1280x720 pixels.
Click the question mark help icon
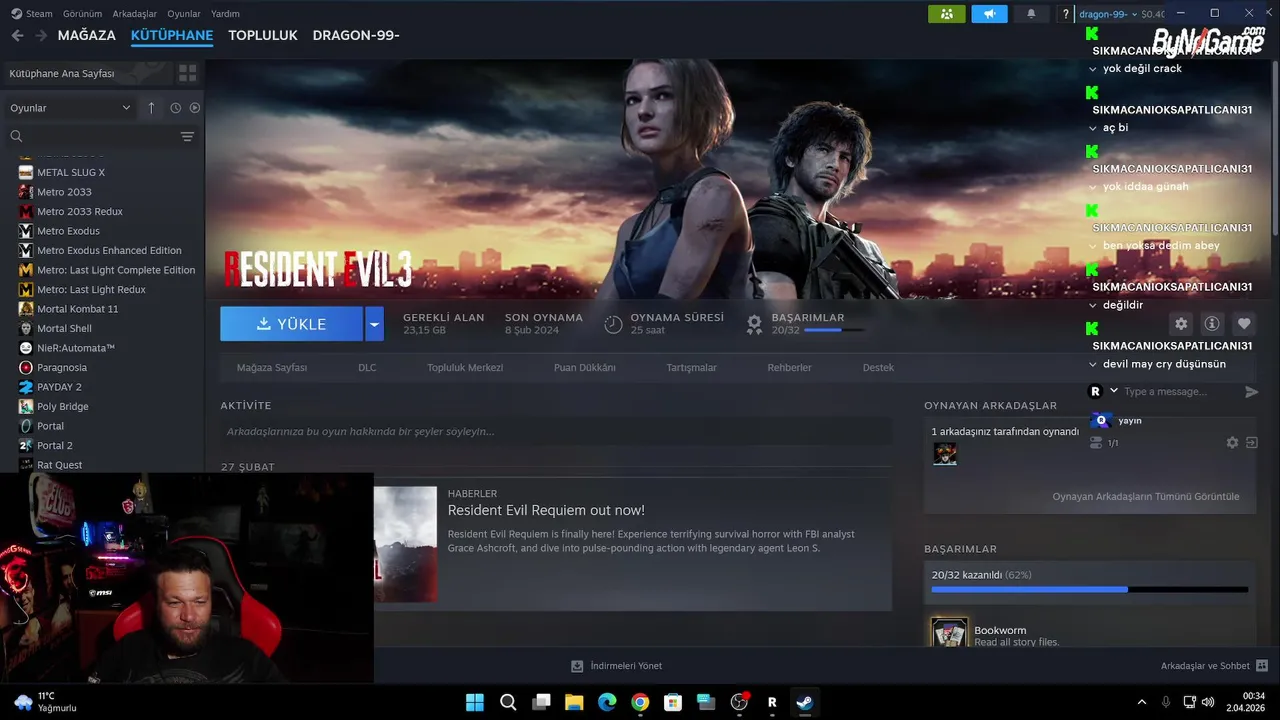pos(1066,14)
